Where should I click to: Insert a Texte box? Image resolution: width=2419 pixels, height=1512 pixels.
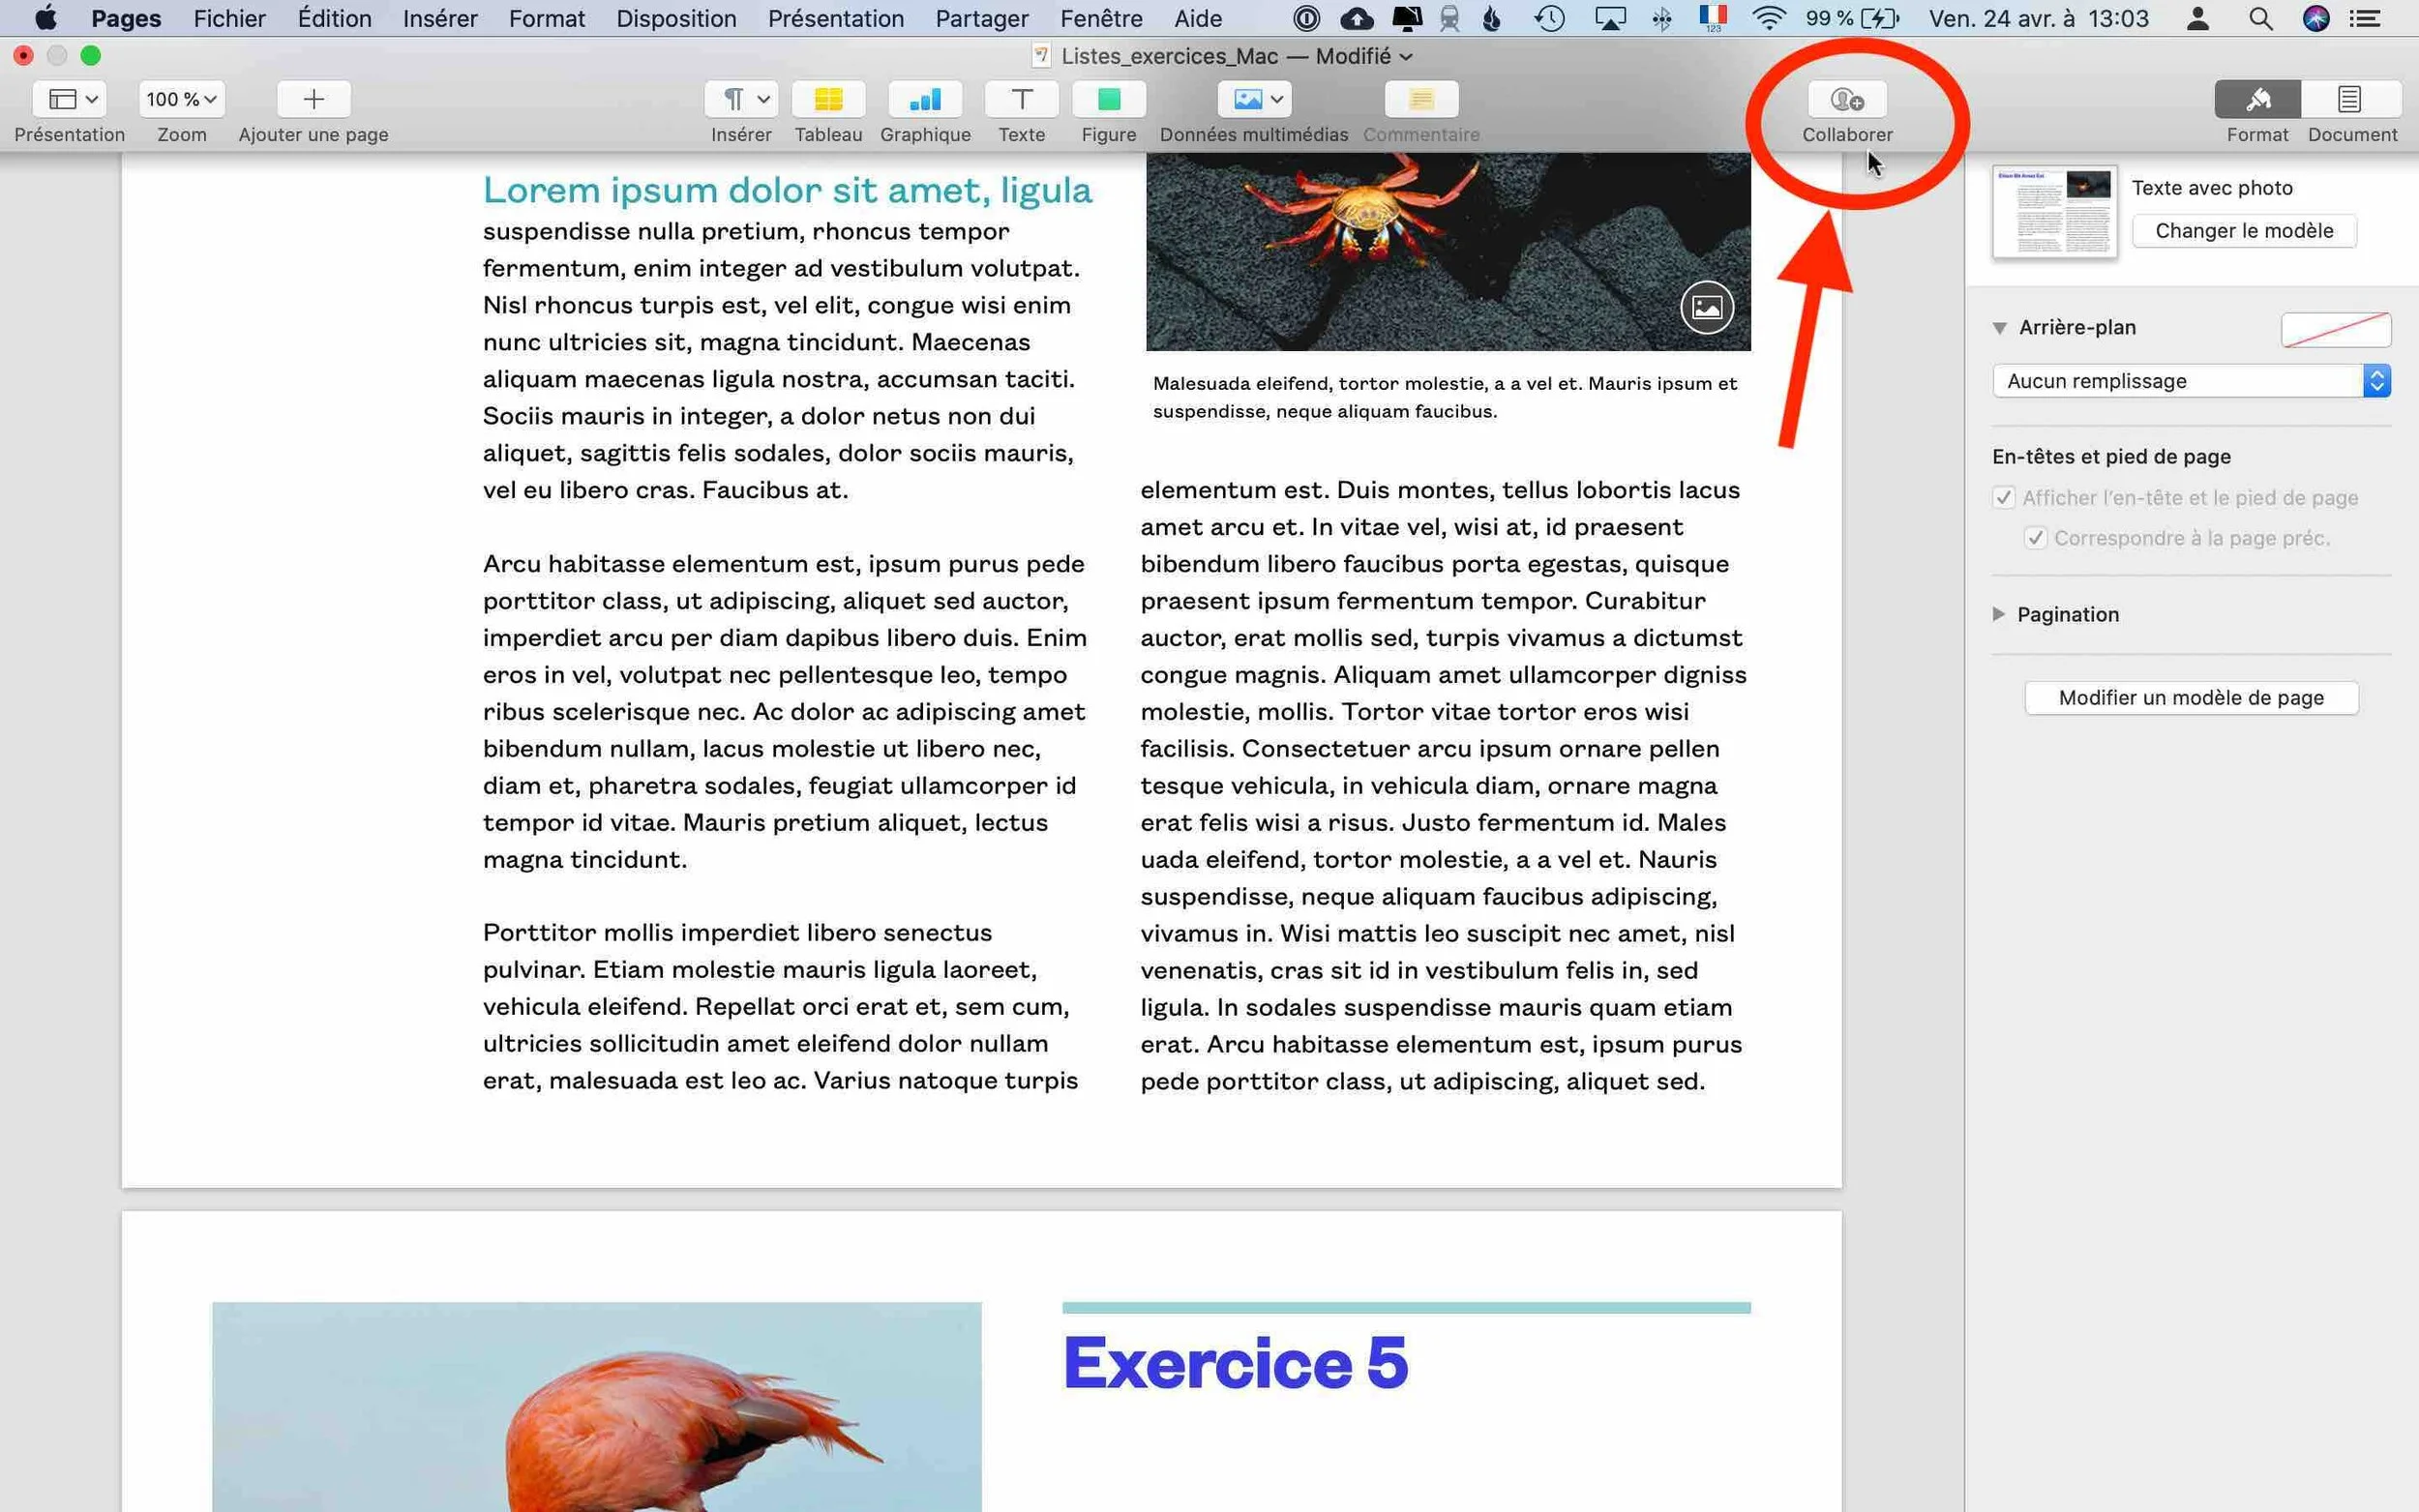click(x=1021, y=99)
